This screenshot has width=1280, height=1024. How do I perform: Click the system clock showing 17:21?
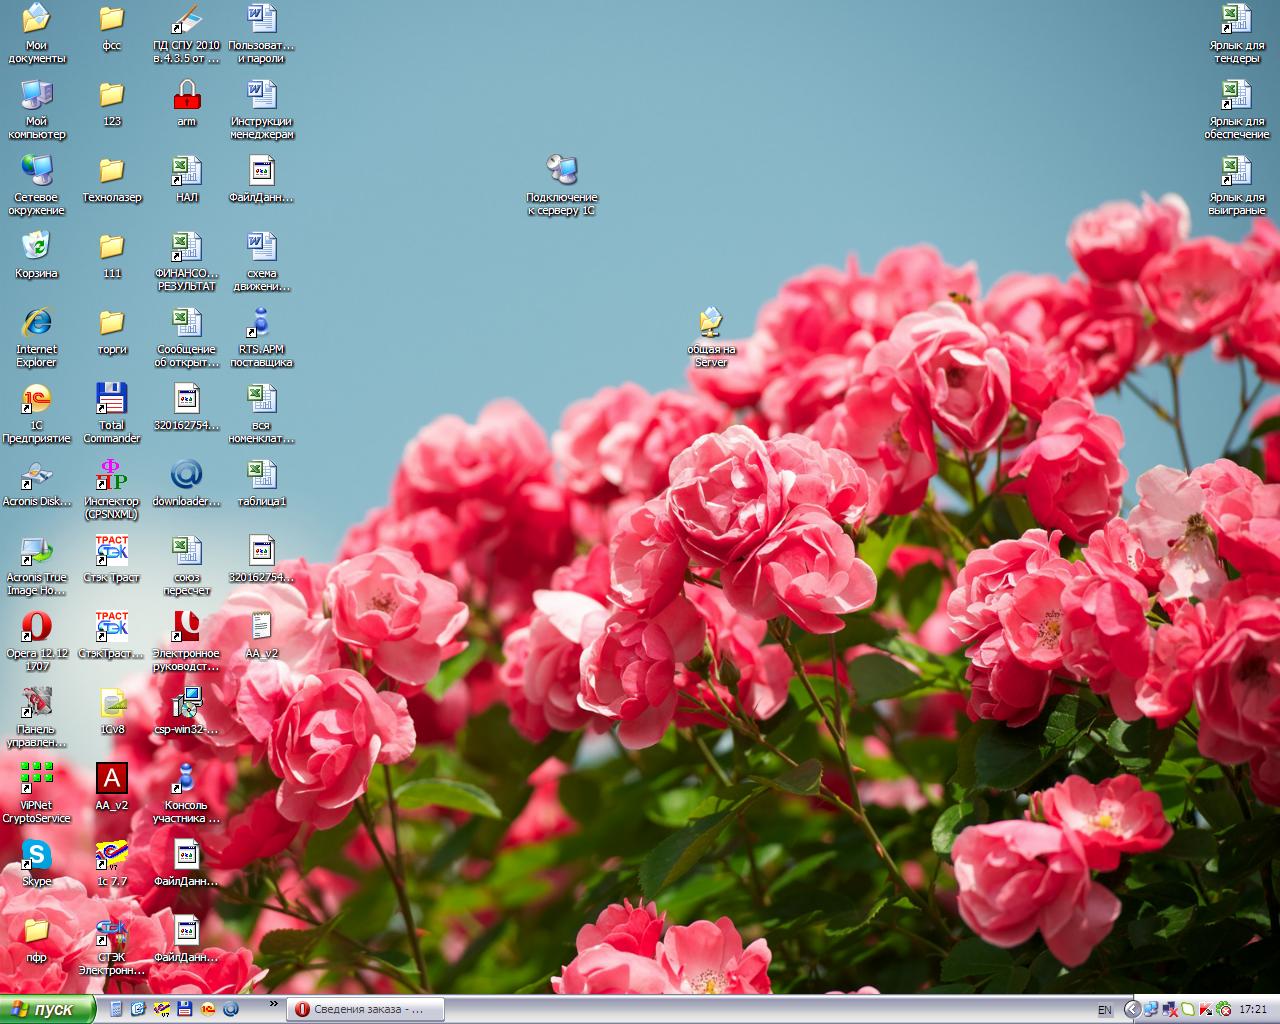click(1253, 1009)
